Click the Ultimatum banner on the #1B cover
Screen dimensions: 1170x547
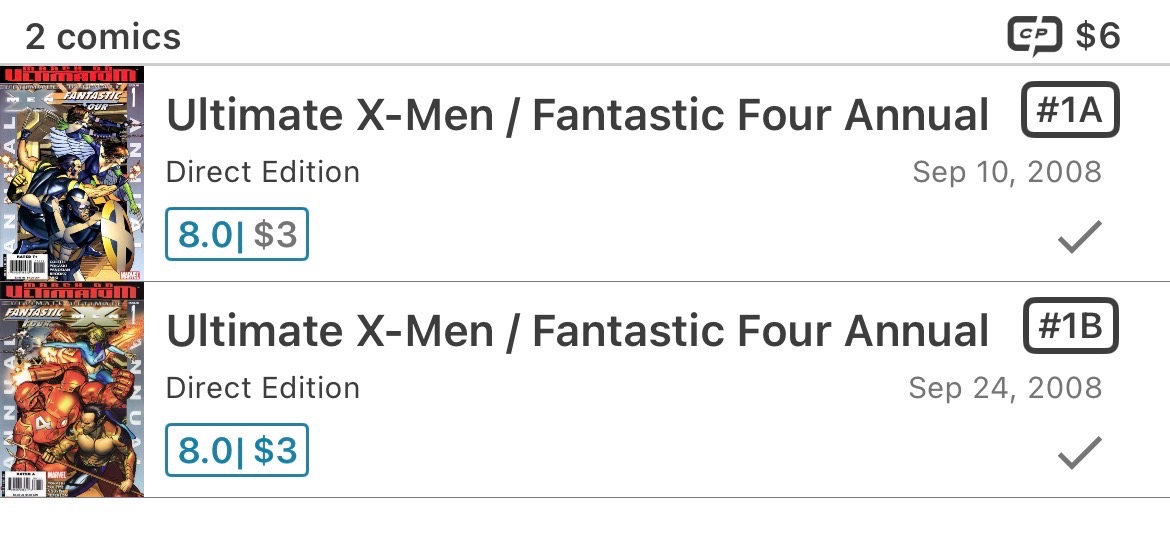(72, 292)
